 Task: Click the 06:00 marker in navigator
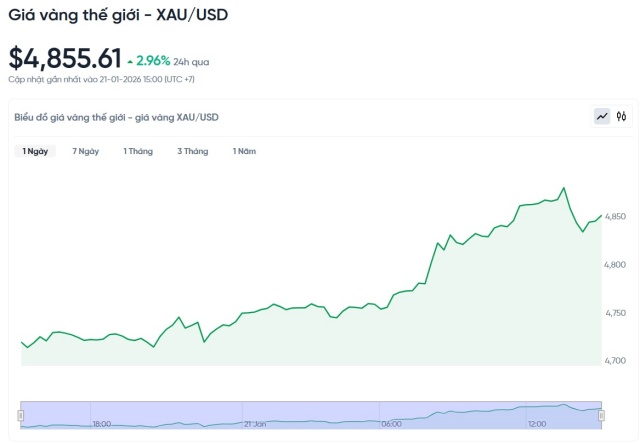point(391,424)
